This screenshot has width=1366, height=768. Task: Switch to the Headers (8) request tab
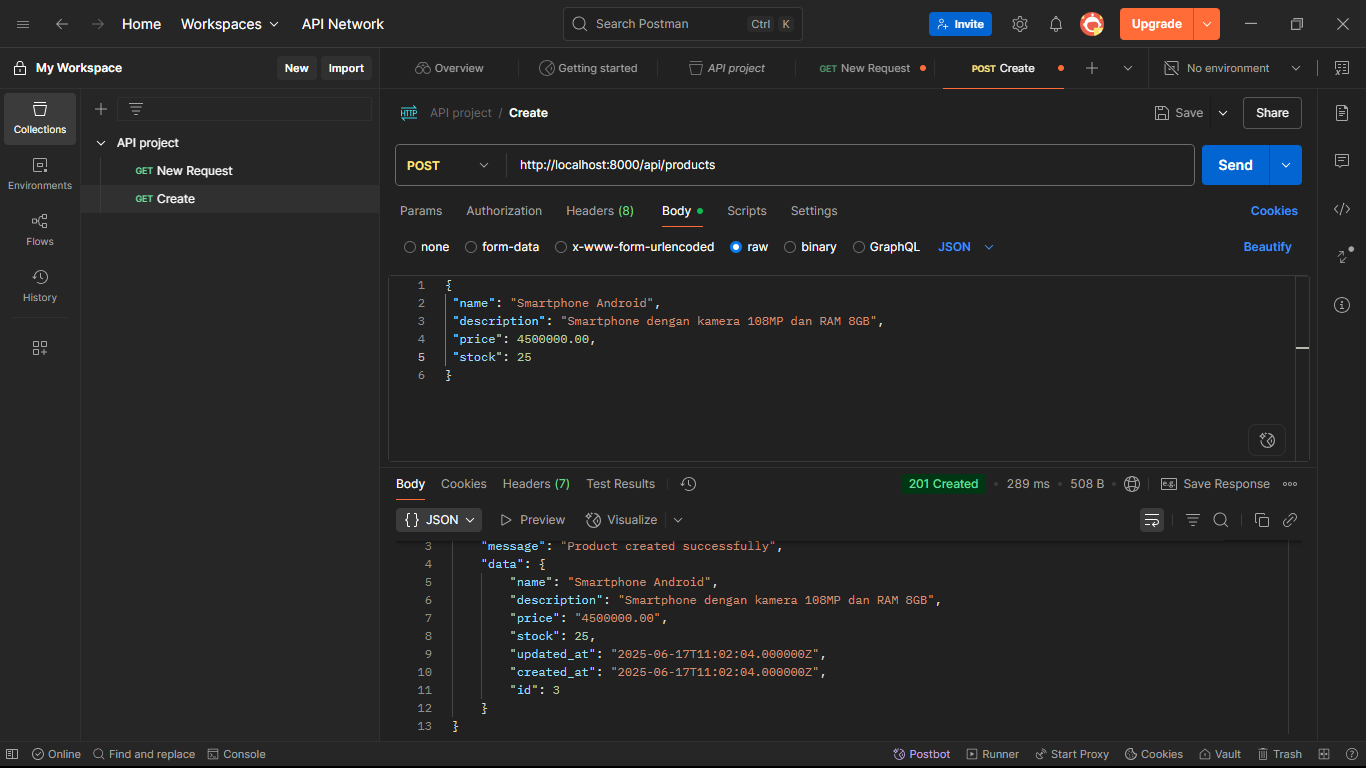599,211
